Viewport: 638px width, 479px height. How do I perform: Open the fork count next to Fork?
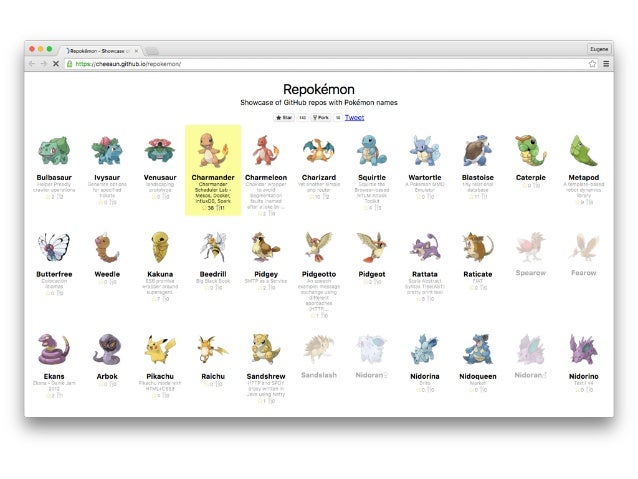338,118
